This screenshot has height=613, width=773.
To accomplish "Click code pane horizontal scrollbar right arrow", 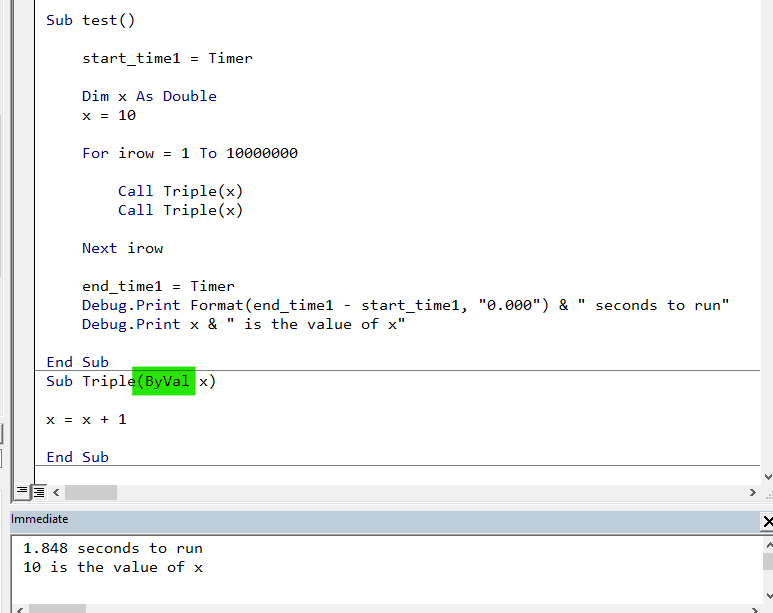I will [752, 492].
